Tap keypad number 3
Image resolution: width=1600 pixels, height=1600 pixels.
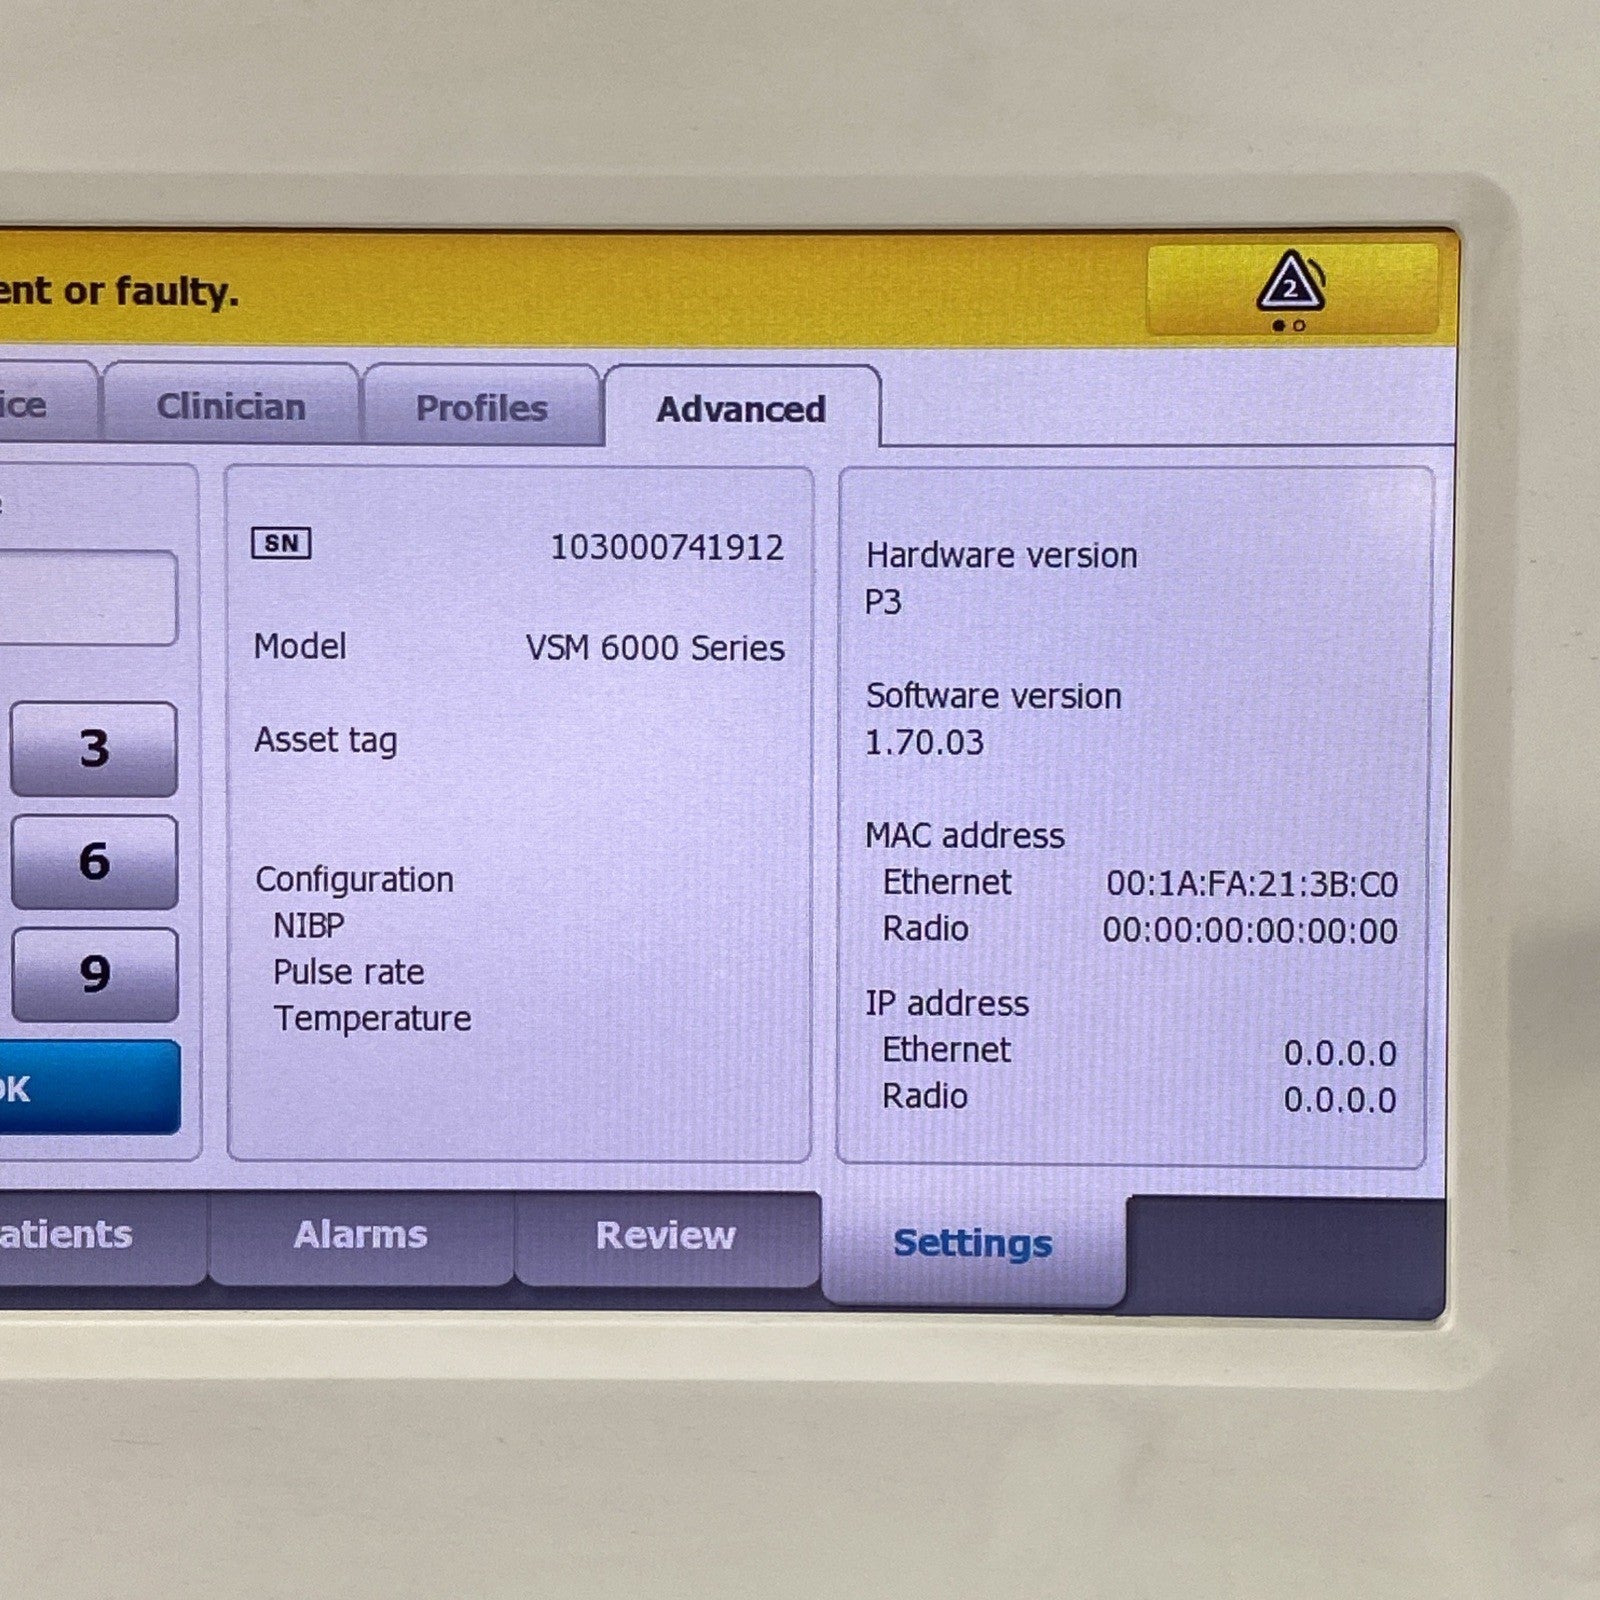[94, 748]
